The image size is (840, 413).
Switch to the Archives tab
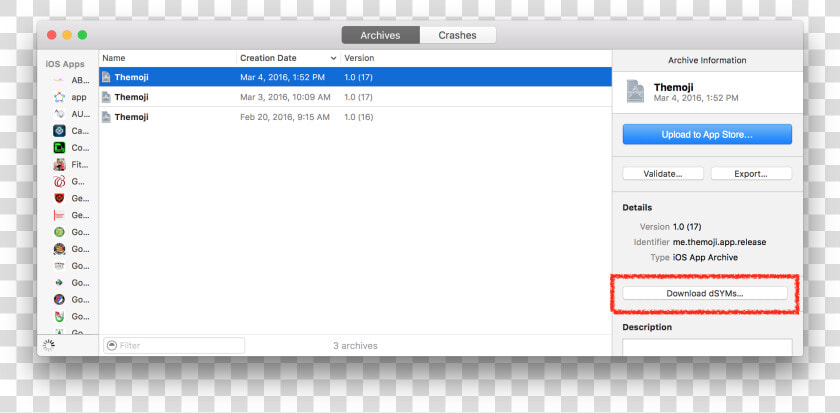tap(380, 35)
